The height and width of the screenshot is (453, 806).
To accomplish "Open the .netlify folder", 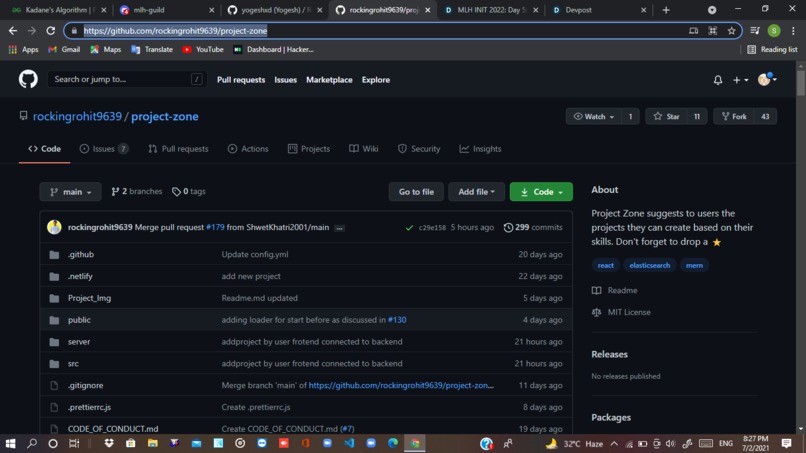I will [80, 276].
